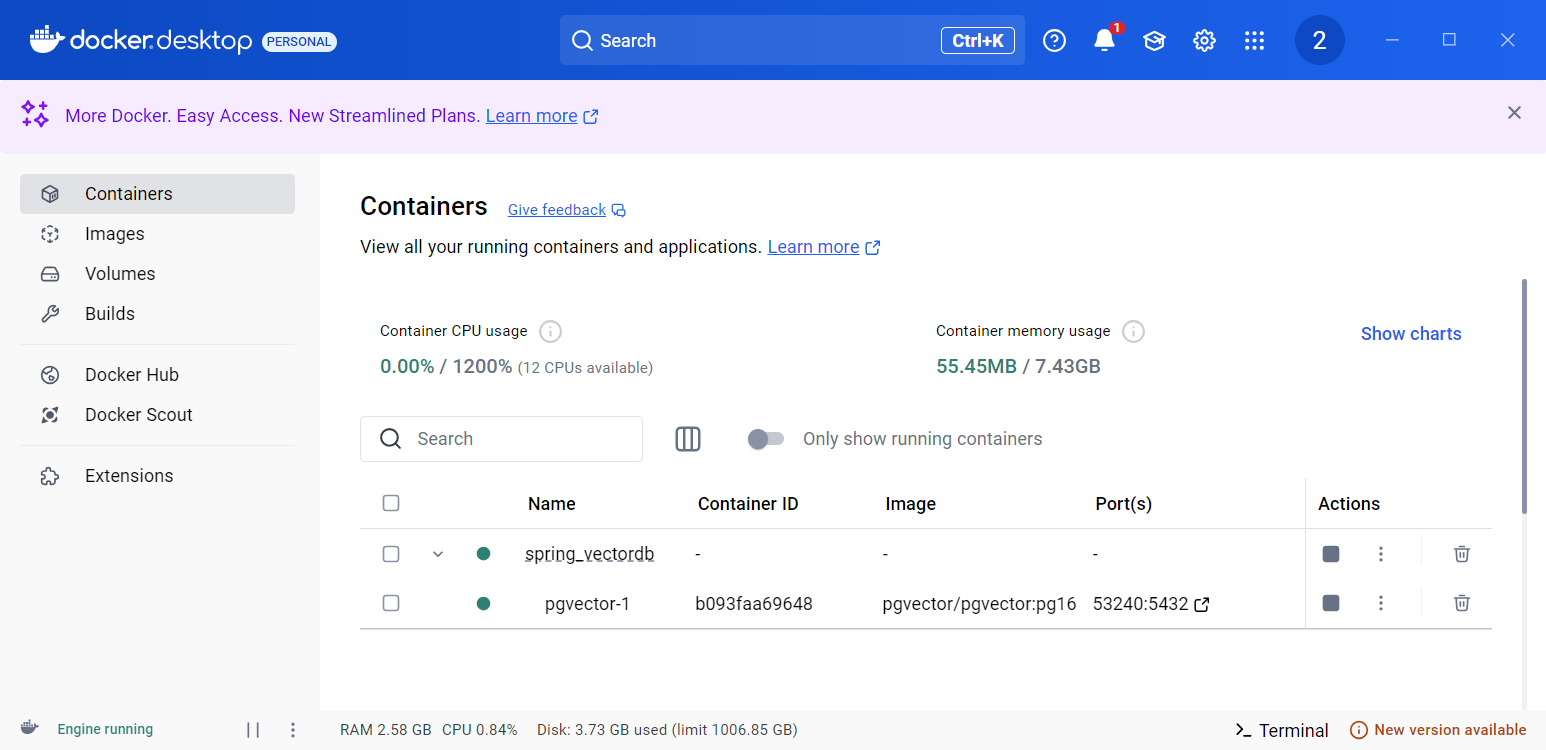Click Engine running status text

(105, 730)
